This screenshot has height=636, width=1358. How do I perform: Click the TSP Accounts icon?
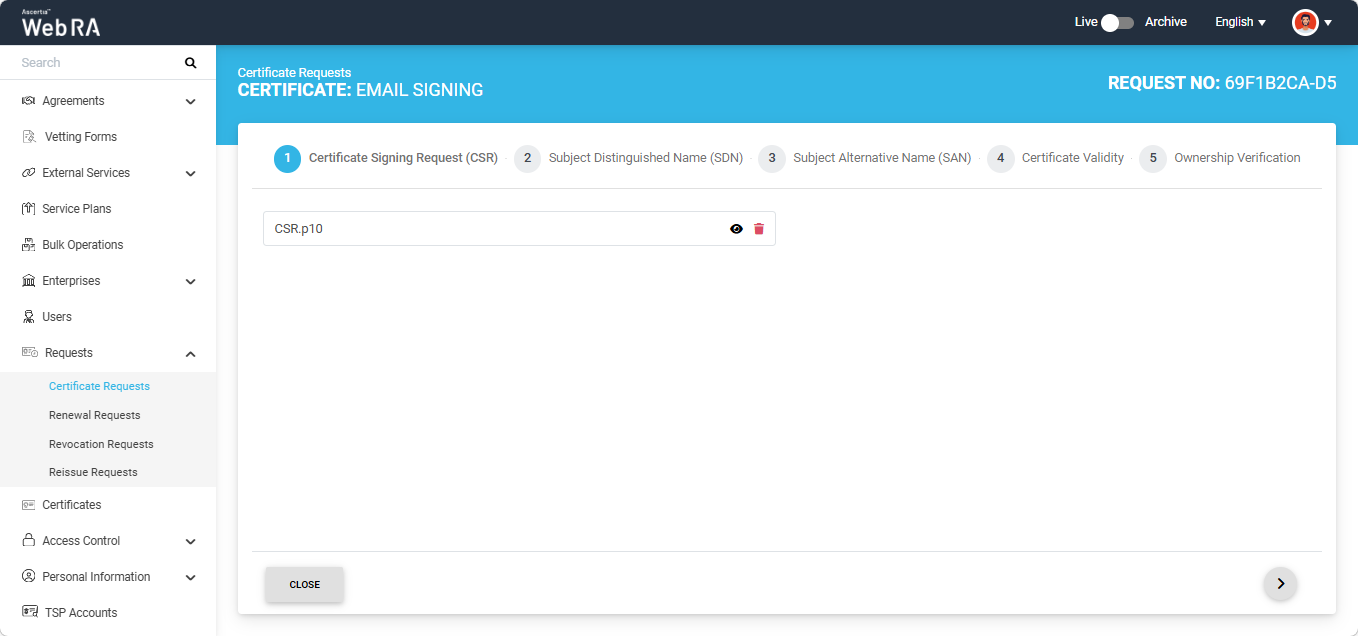[x=30, y=612]
